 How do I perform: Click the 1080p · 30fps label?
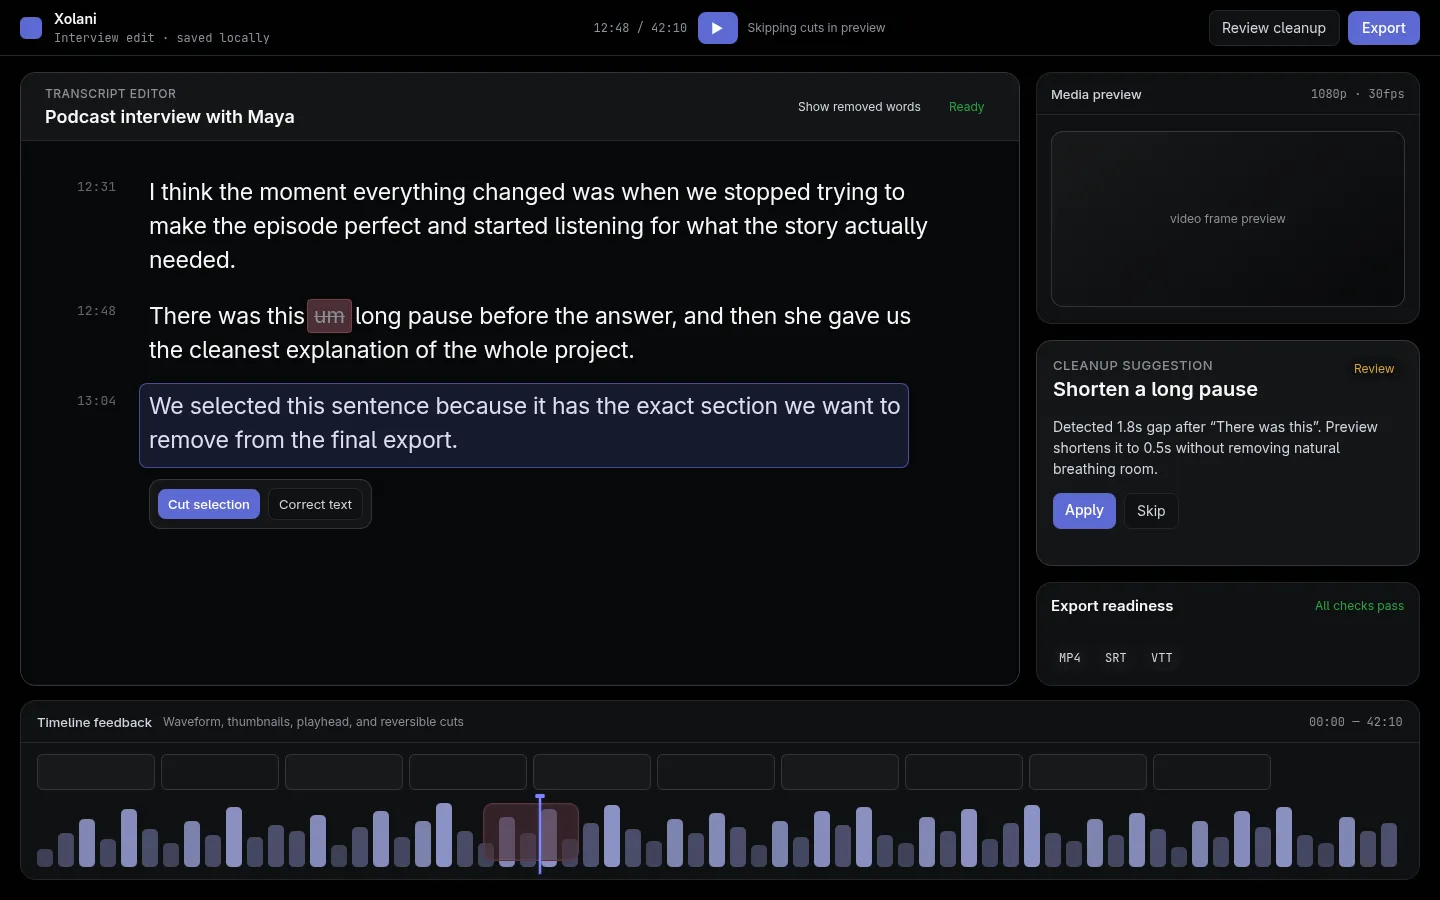(x=1357, y=94)
